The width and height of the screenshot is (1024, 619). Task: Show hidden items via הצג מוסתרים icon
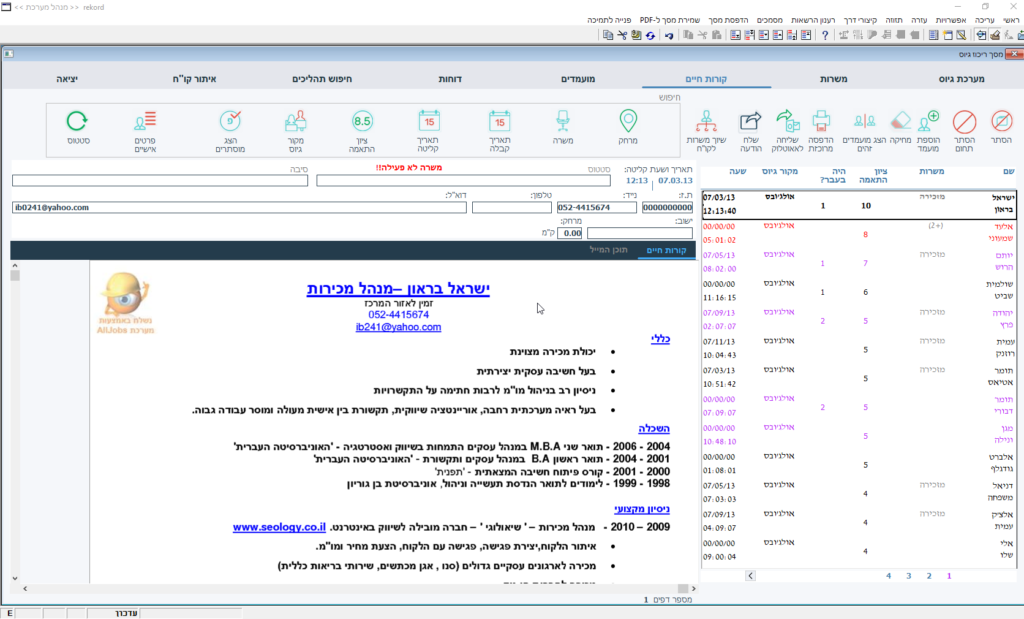[230, 121]
